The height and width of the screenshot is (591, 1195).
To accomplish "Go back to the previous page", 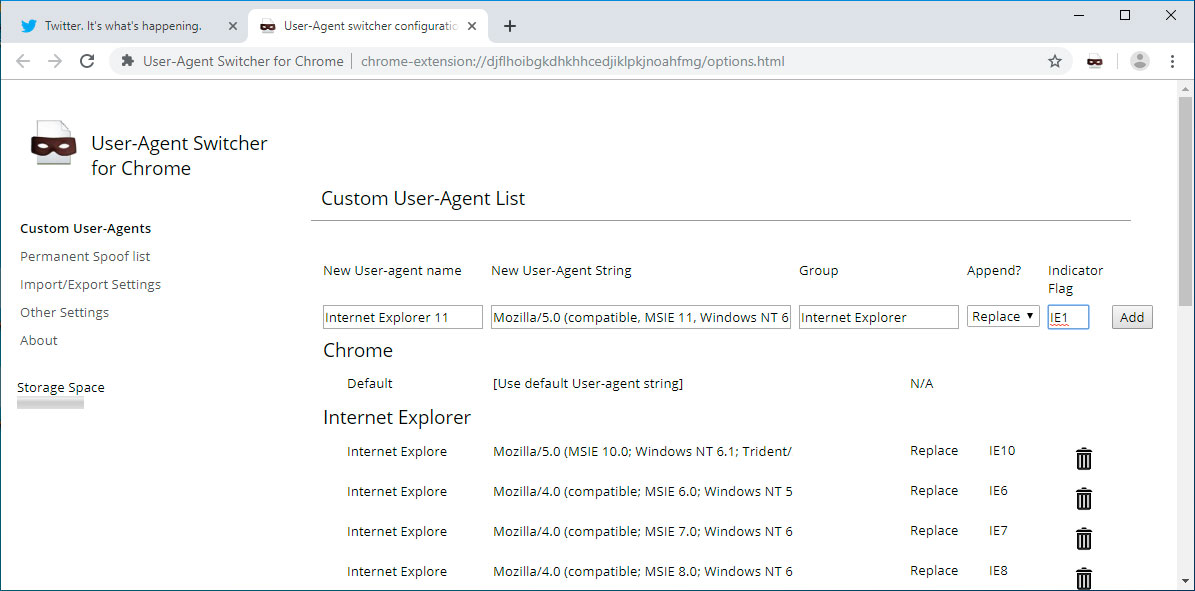I will pos(23,62).
